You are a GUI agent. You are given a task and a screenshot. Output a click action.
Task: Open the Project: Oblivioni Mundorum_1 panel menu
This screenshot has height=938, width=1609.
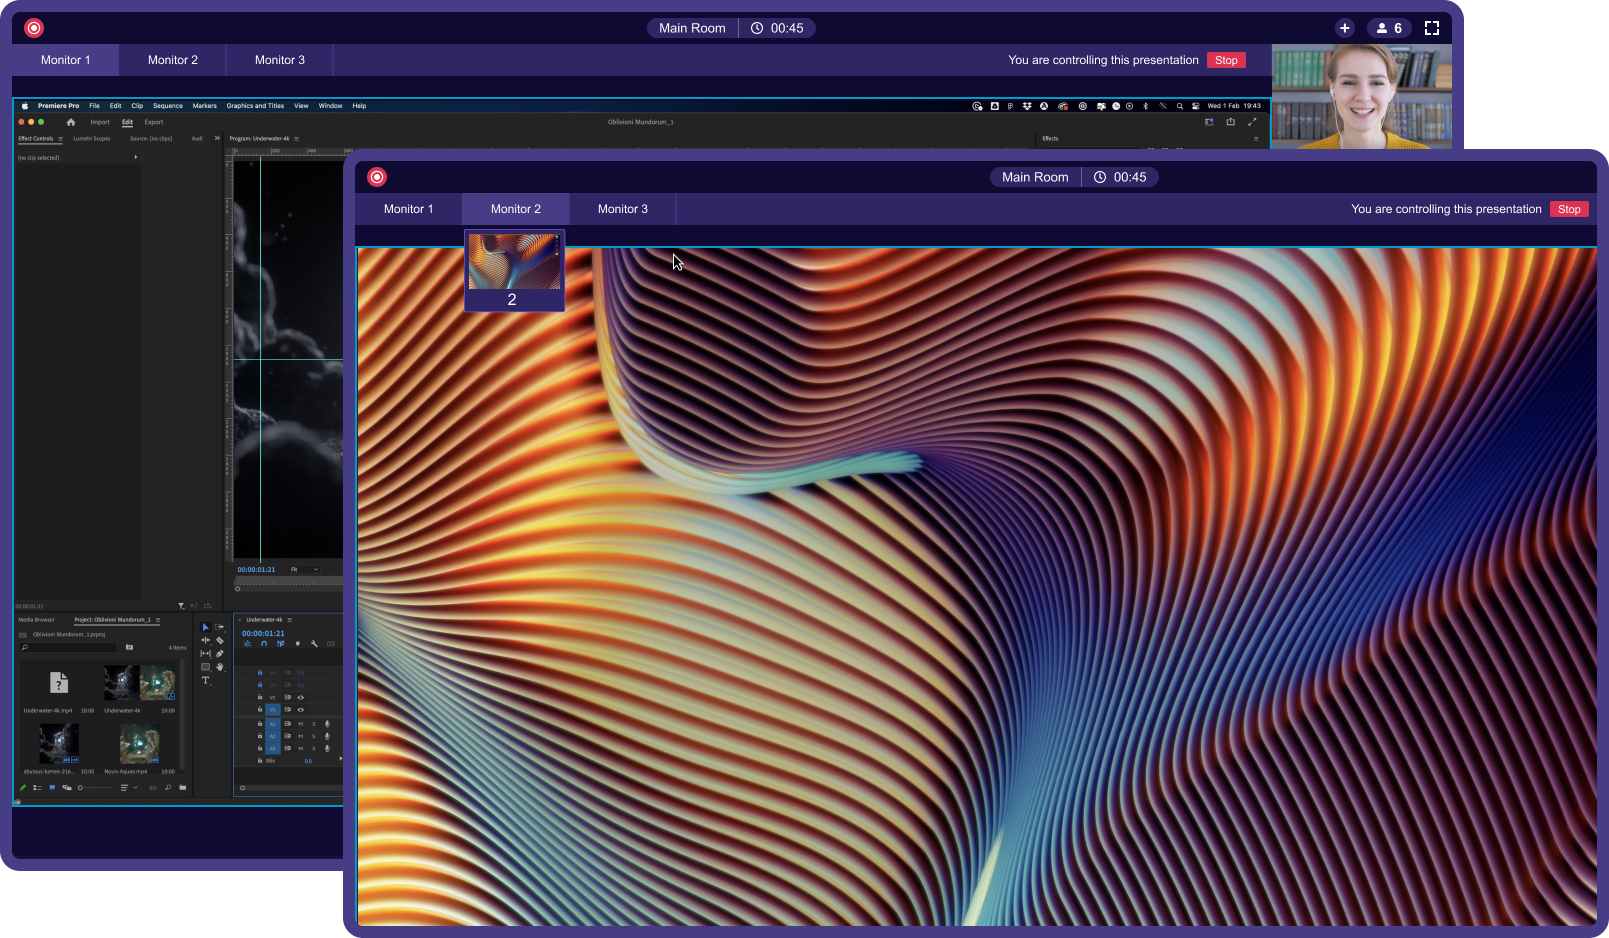pyautogui.click(x=157, y=620)
